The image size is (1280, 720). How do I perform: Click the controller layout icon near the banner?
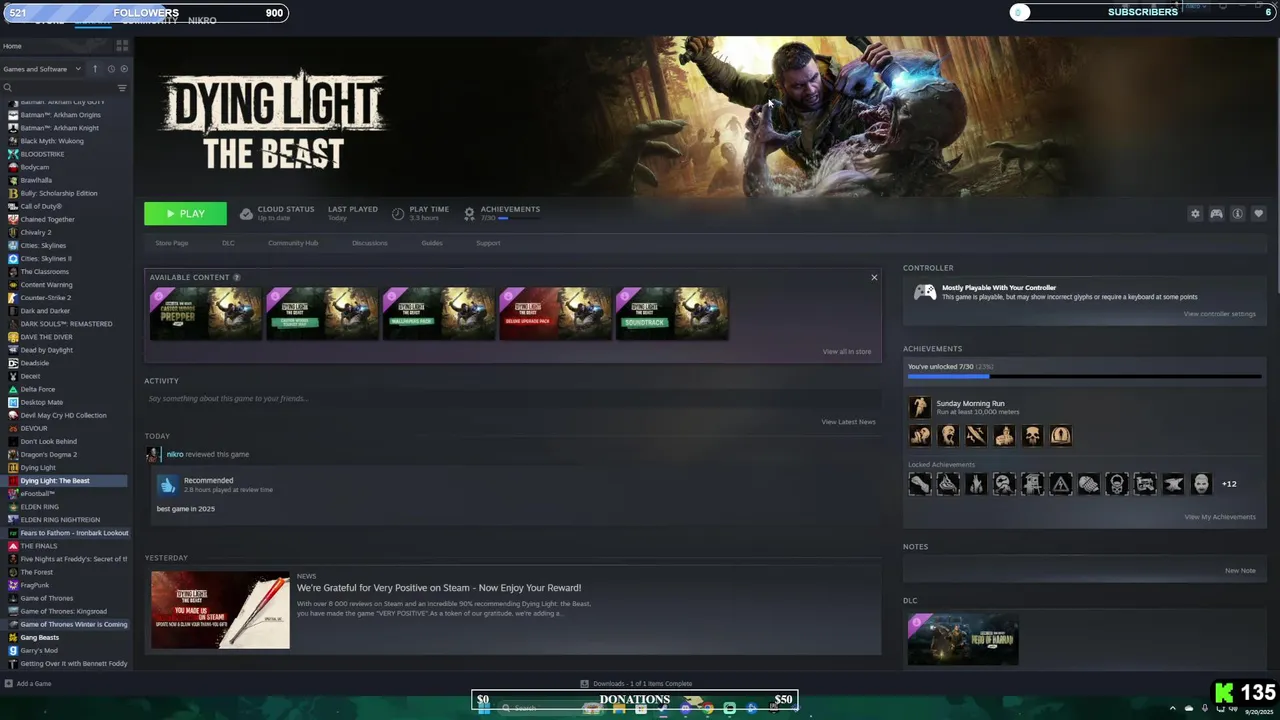coord(1216,214)
